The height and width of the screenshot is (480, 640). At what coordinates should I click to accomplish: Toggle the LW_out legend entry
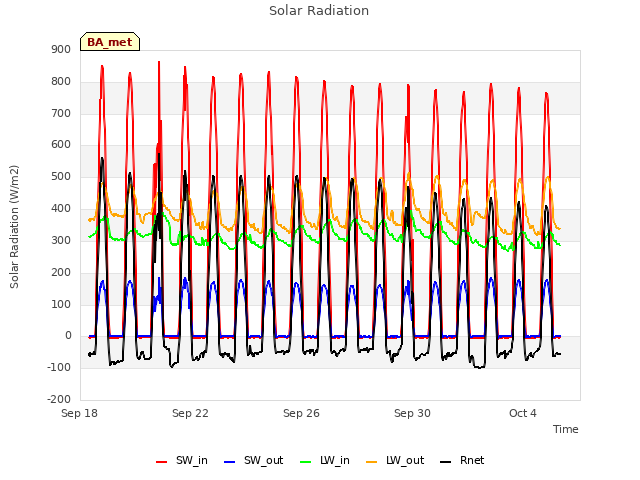[x=395, y=460]
